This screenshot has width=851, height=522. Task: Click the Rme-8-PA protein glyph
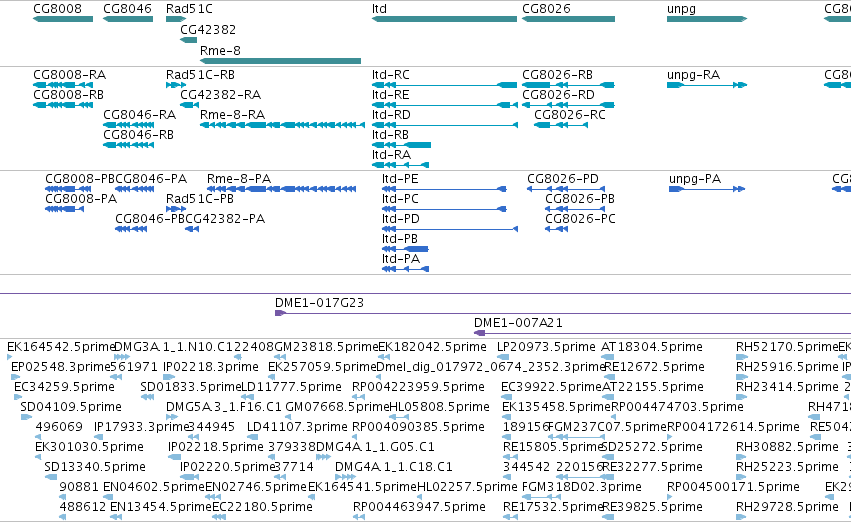(282, 189)
